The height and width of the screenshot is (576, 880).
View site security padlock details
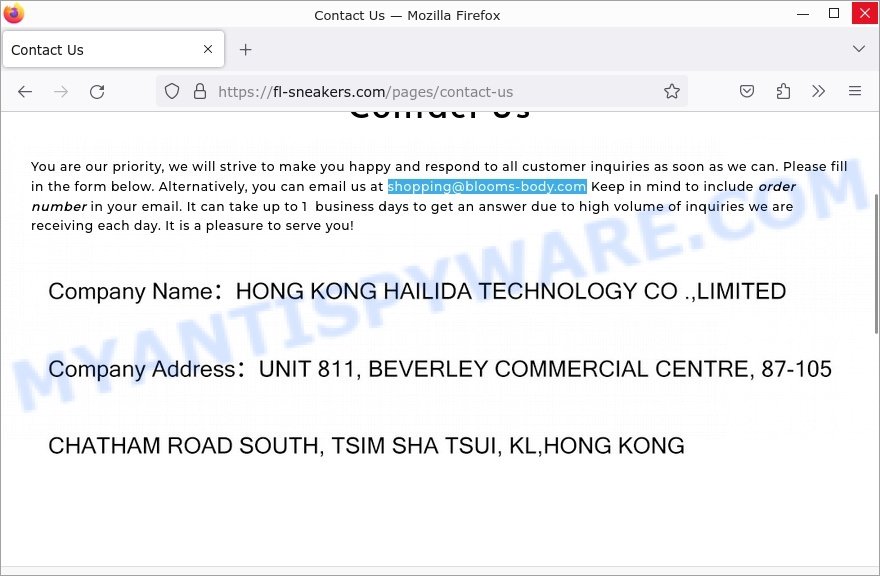coord(200,91)
